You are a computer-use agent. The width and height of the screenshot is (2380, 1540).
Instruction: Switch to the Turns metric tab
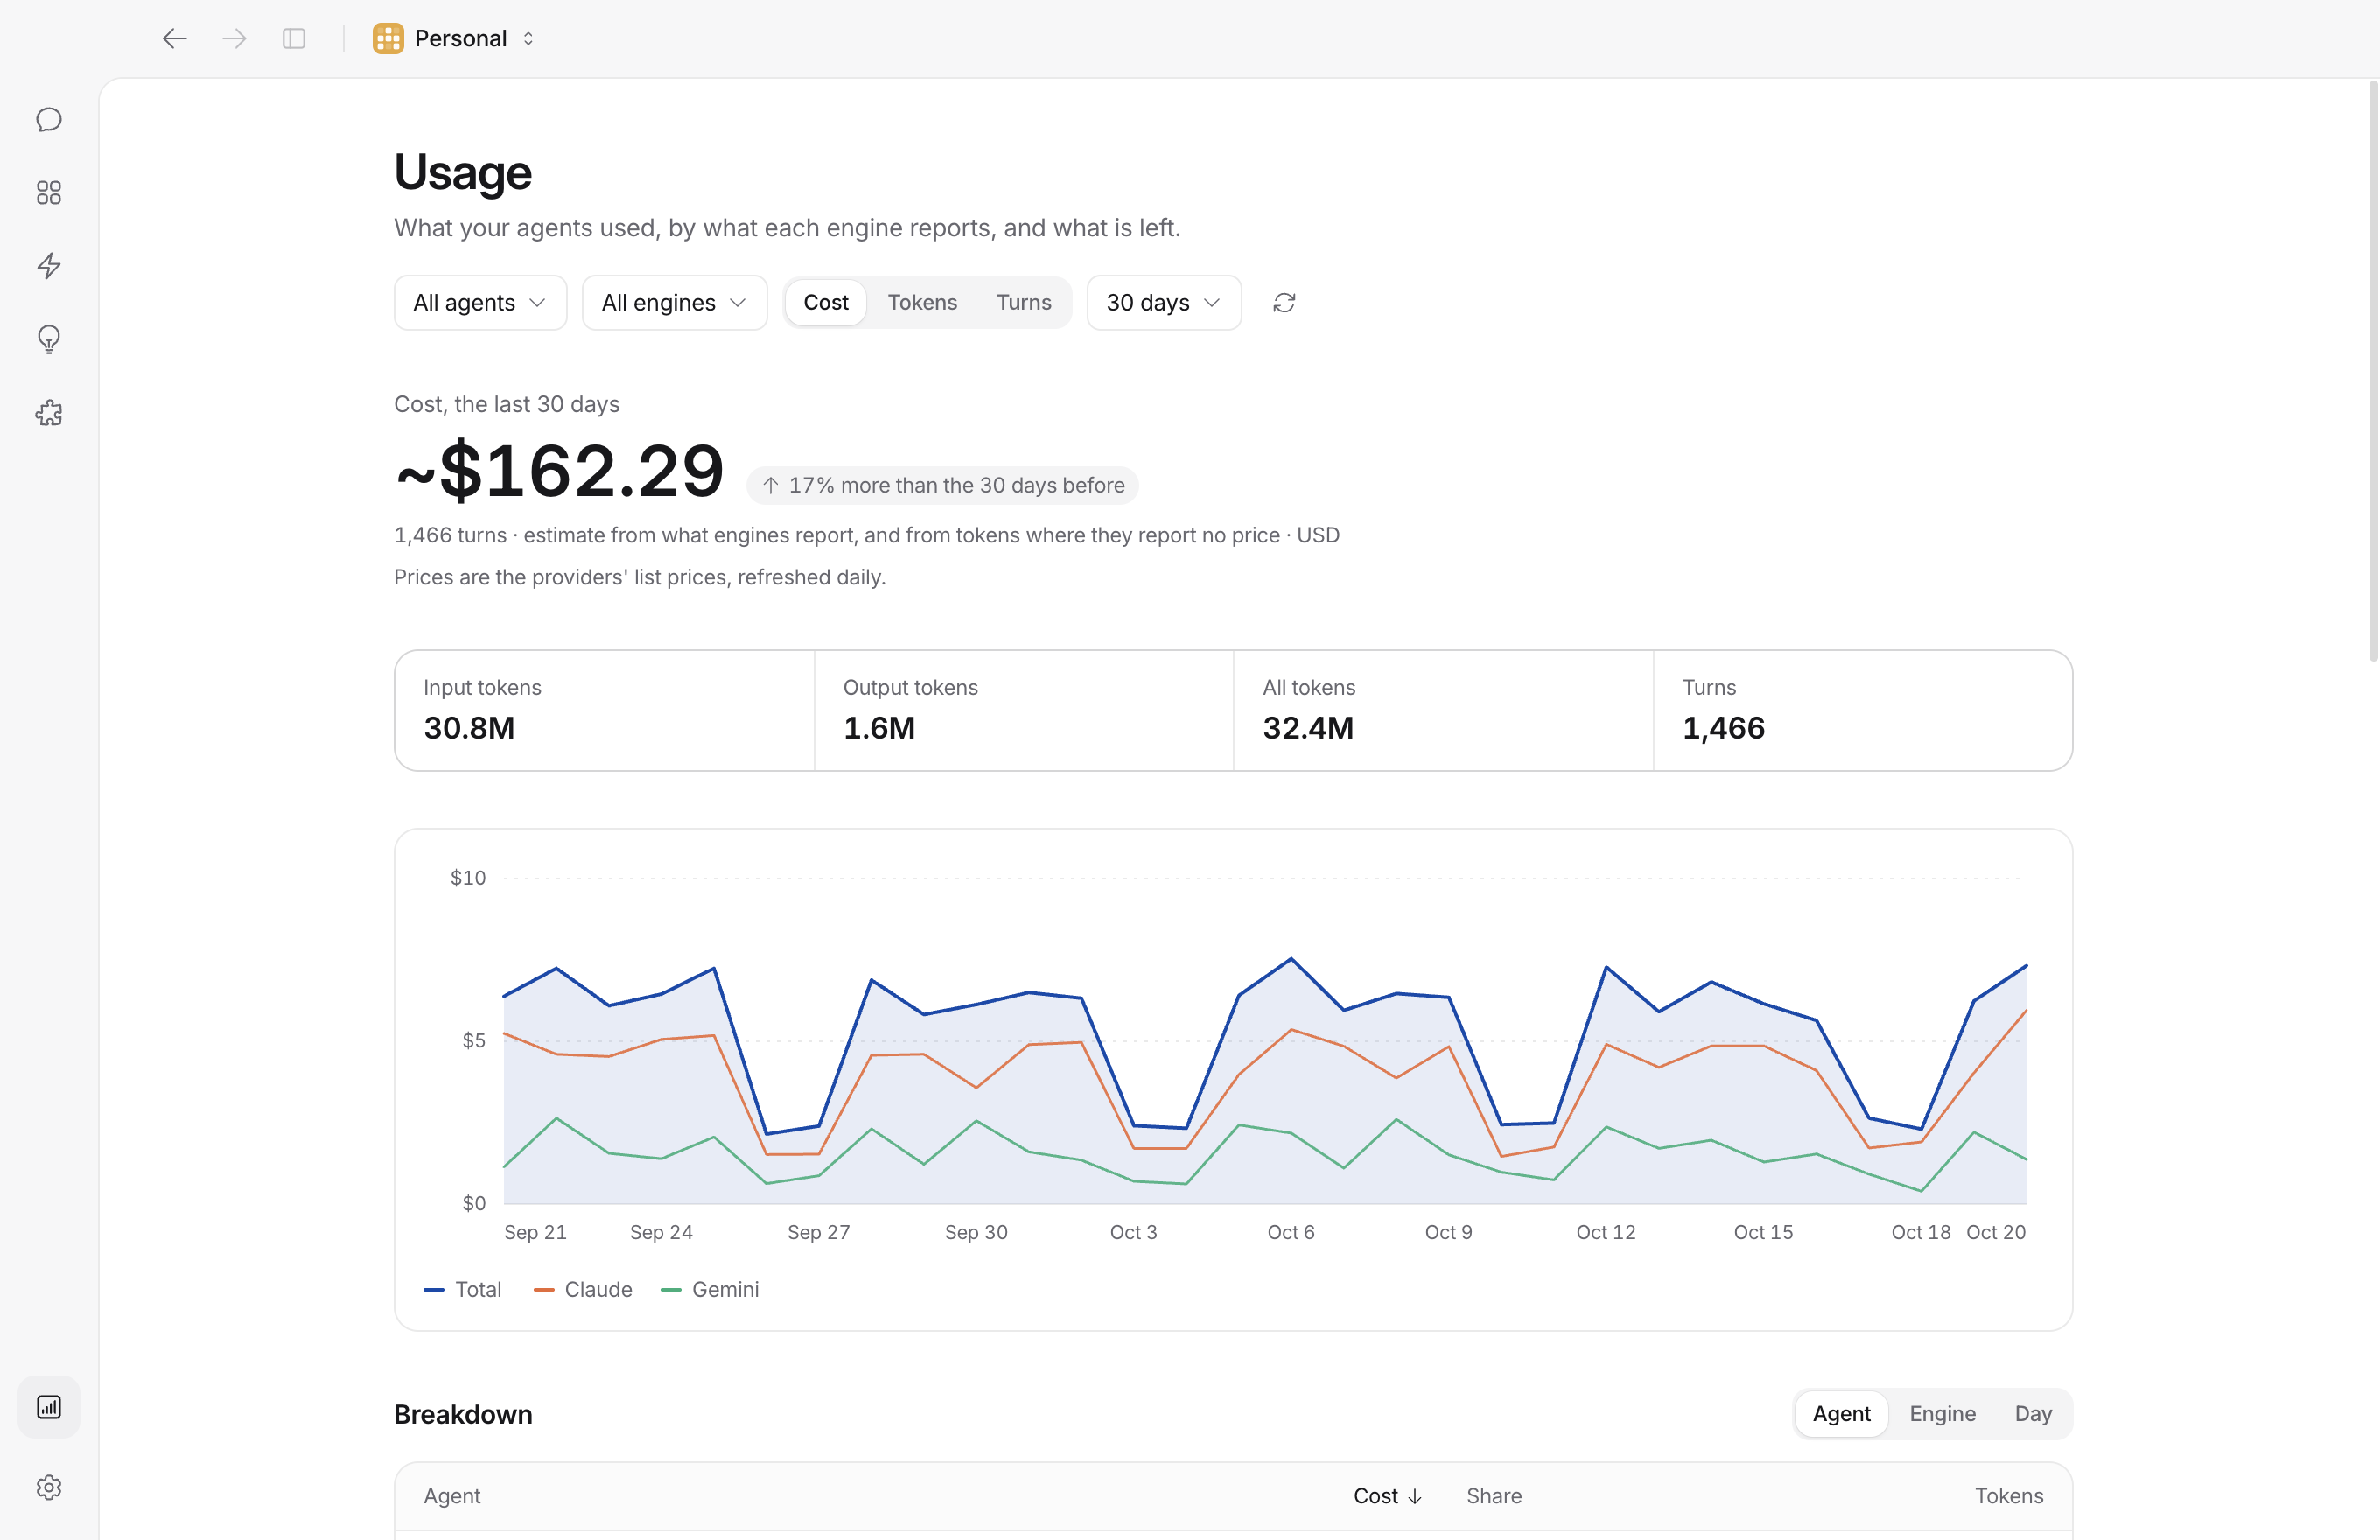(1024, 303)
